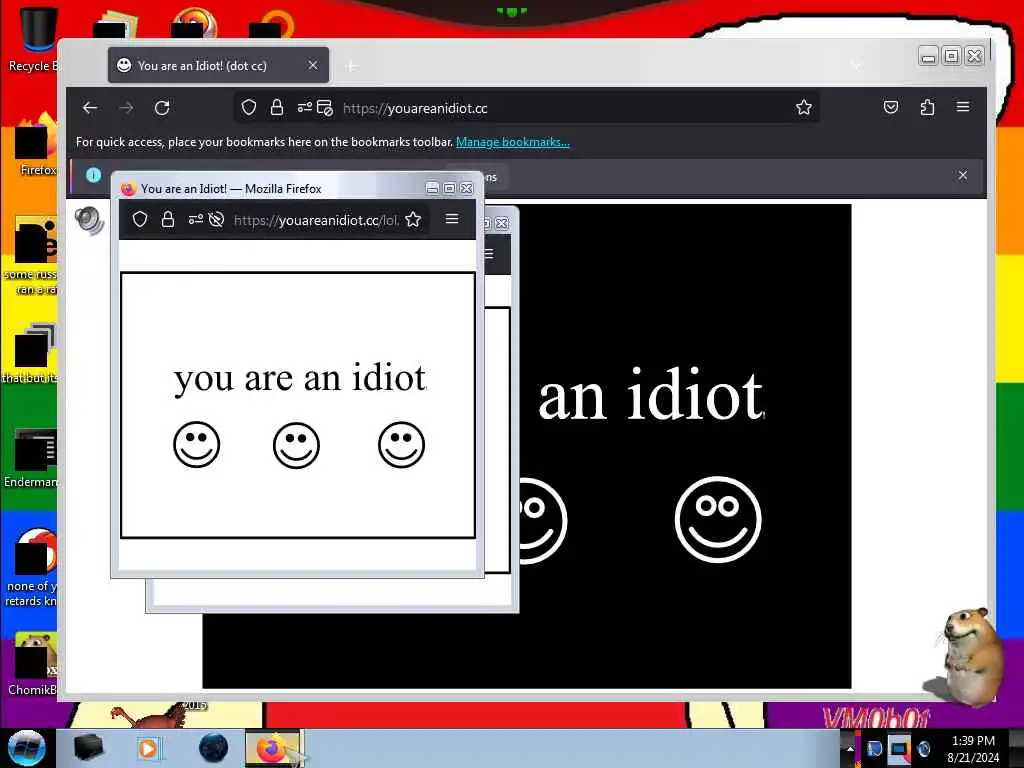
Task: Select the 'You are an Idiot! (dot cc)' tab
Action: pos(218,65)
